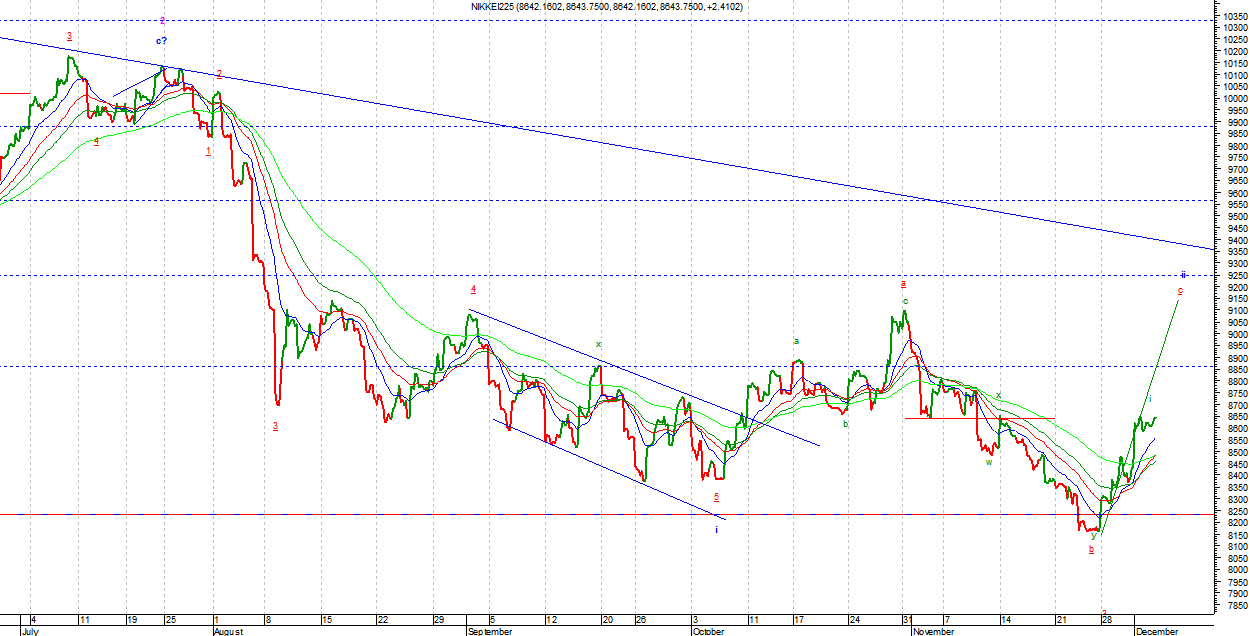Click the 7850 price axis label
The width and height of the screenshot is (1250, 636).
coord(1232,606)
